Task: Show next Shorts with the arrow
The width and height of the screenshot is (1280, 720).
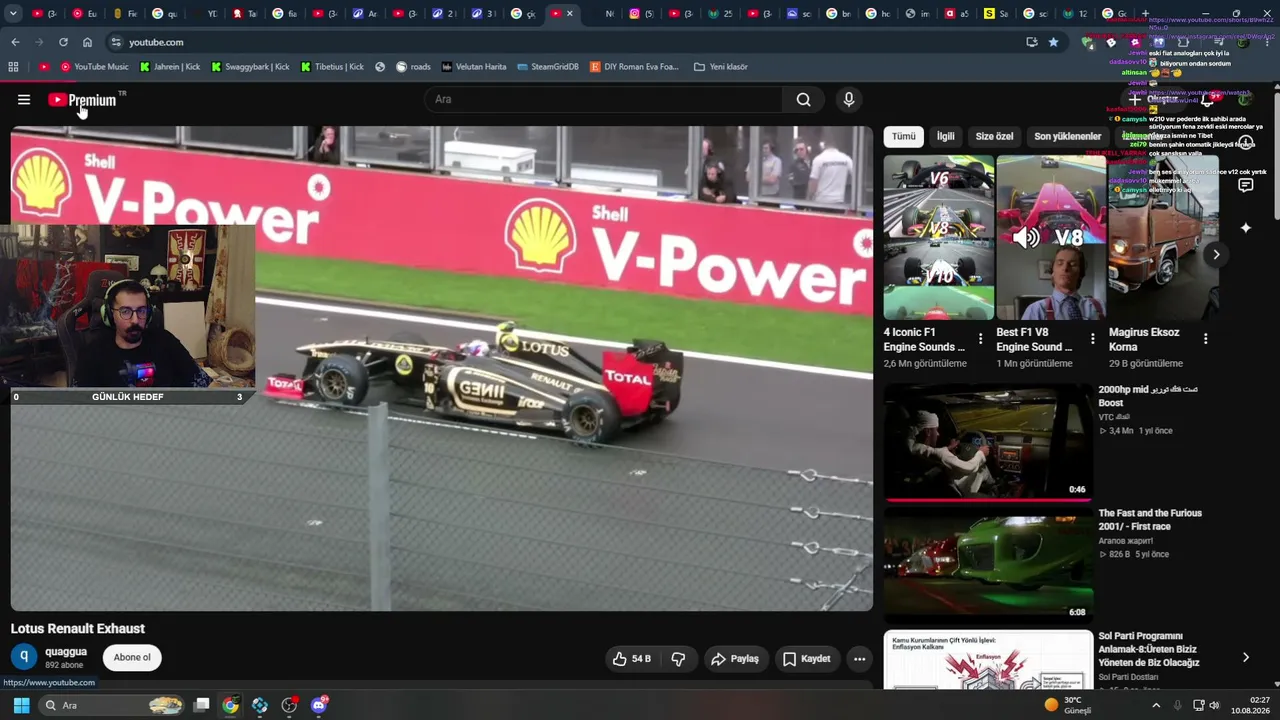Action: coord(1216,255)
